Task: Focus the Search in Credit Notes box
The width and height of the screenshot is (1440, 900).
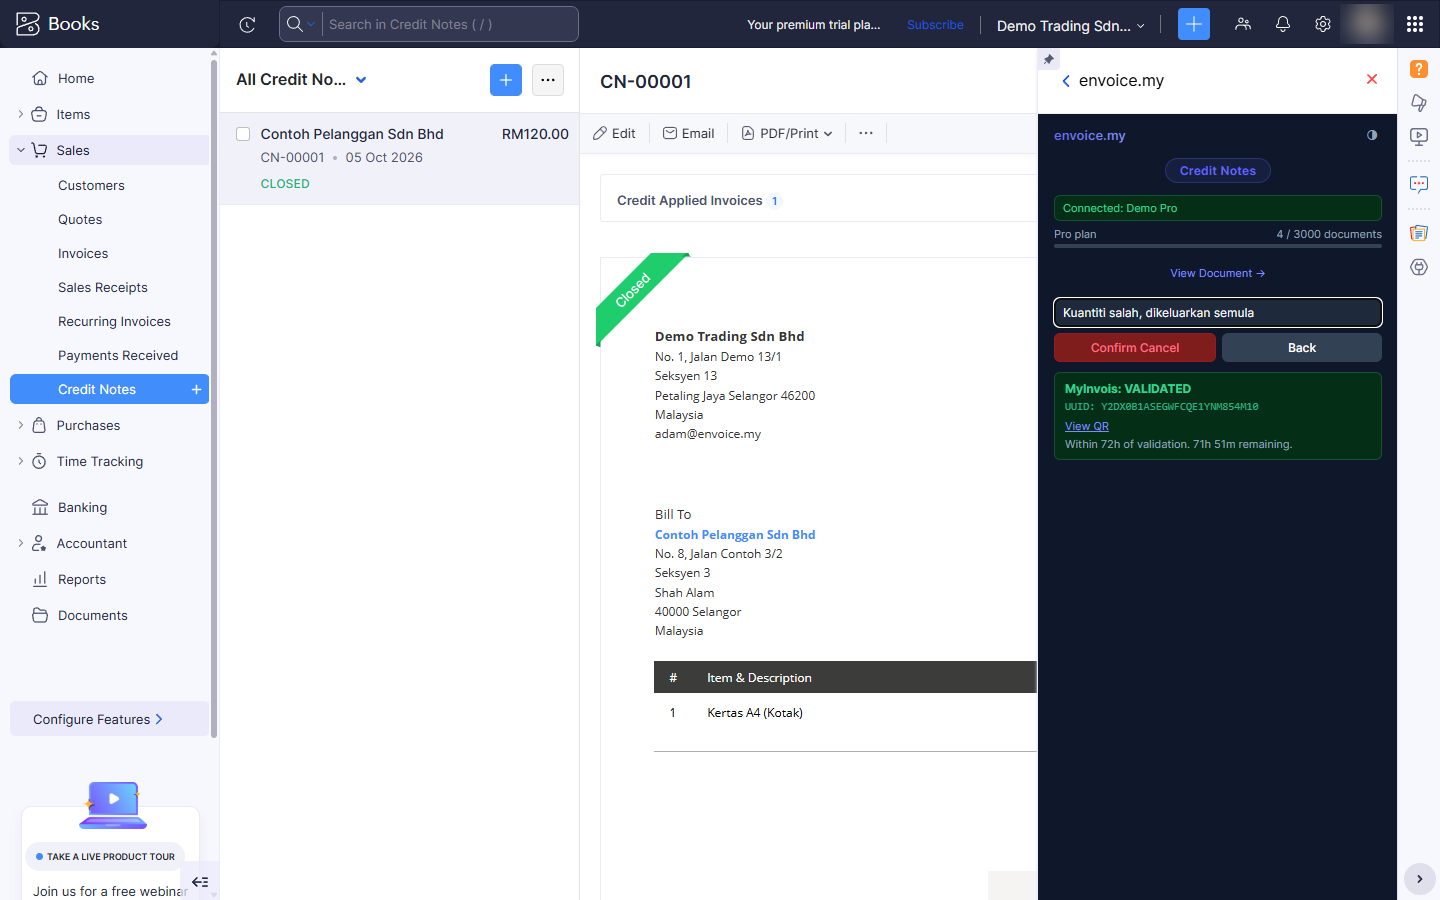Action: [x=450, y=24]
